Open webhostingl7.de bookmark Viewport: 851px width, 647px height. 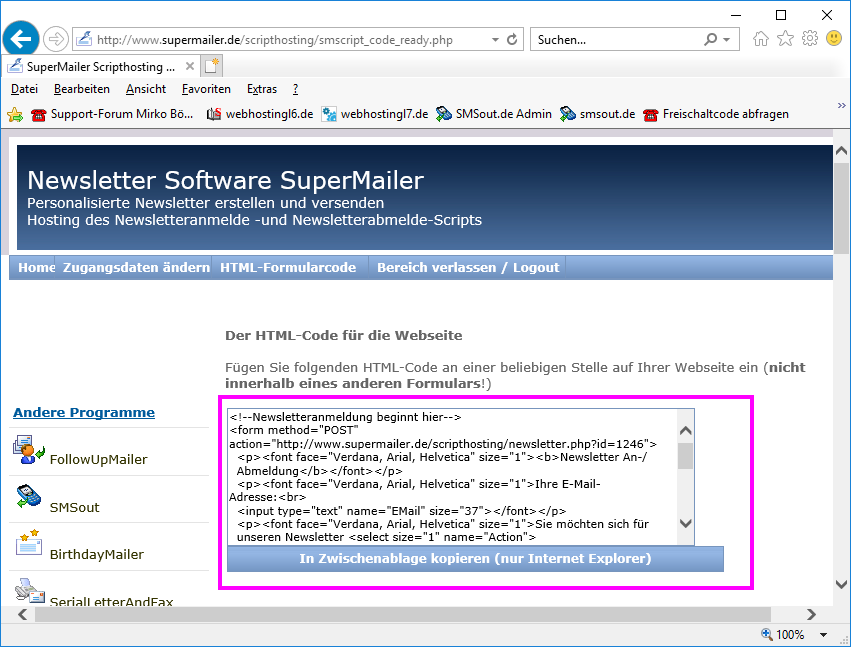[375, 114]
